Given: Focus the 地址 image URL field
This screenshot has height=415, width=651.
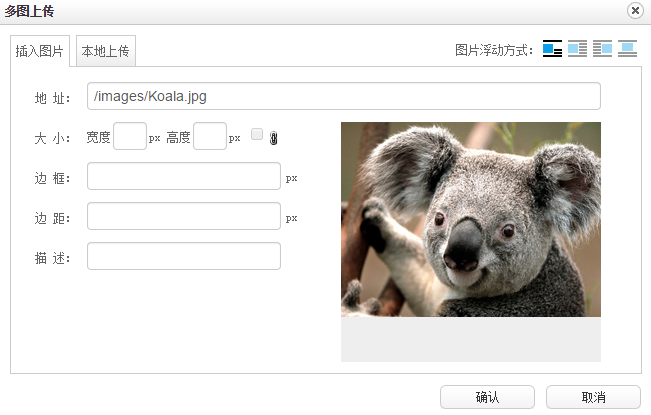Looking at the screenshot, I should coord(343,96).
